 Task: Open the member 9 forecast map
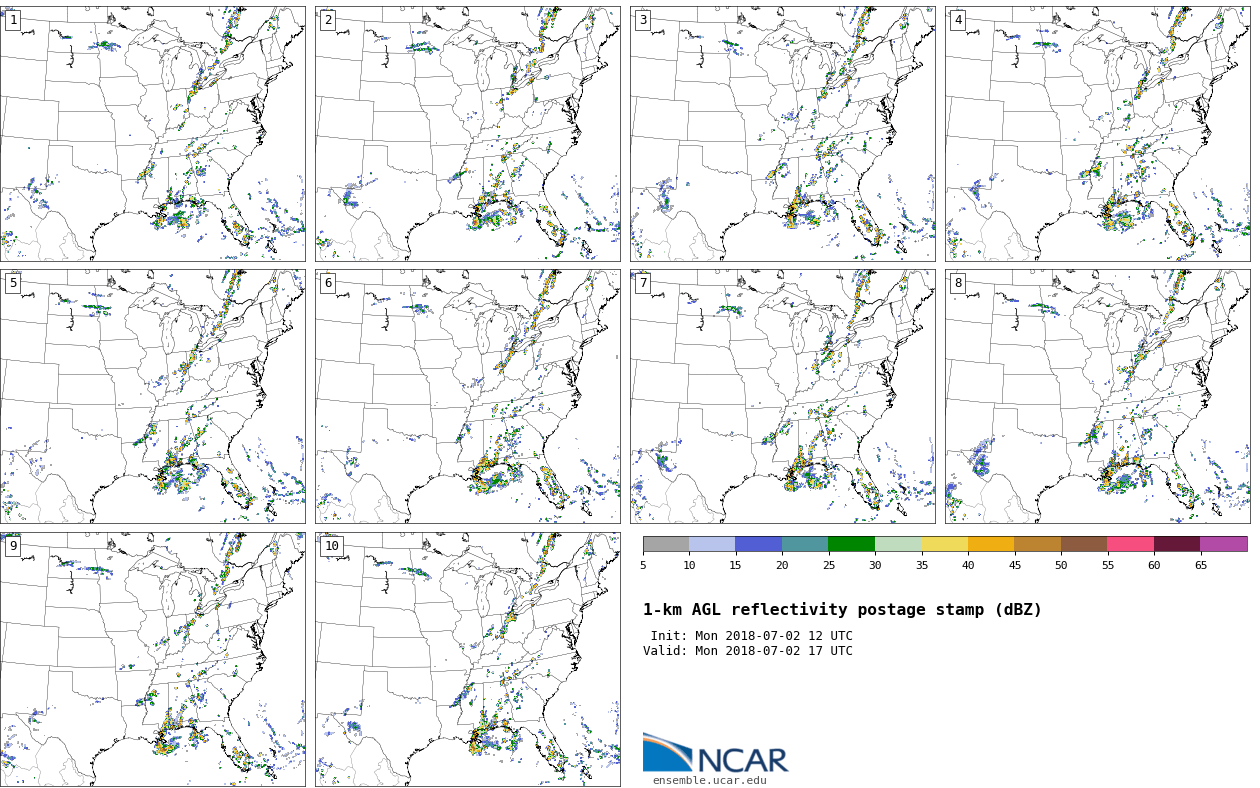pos(152,658)
